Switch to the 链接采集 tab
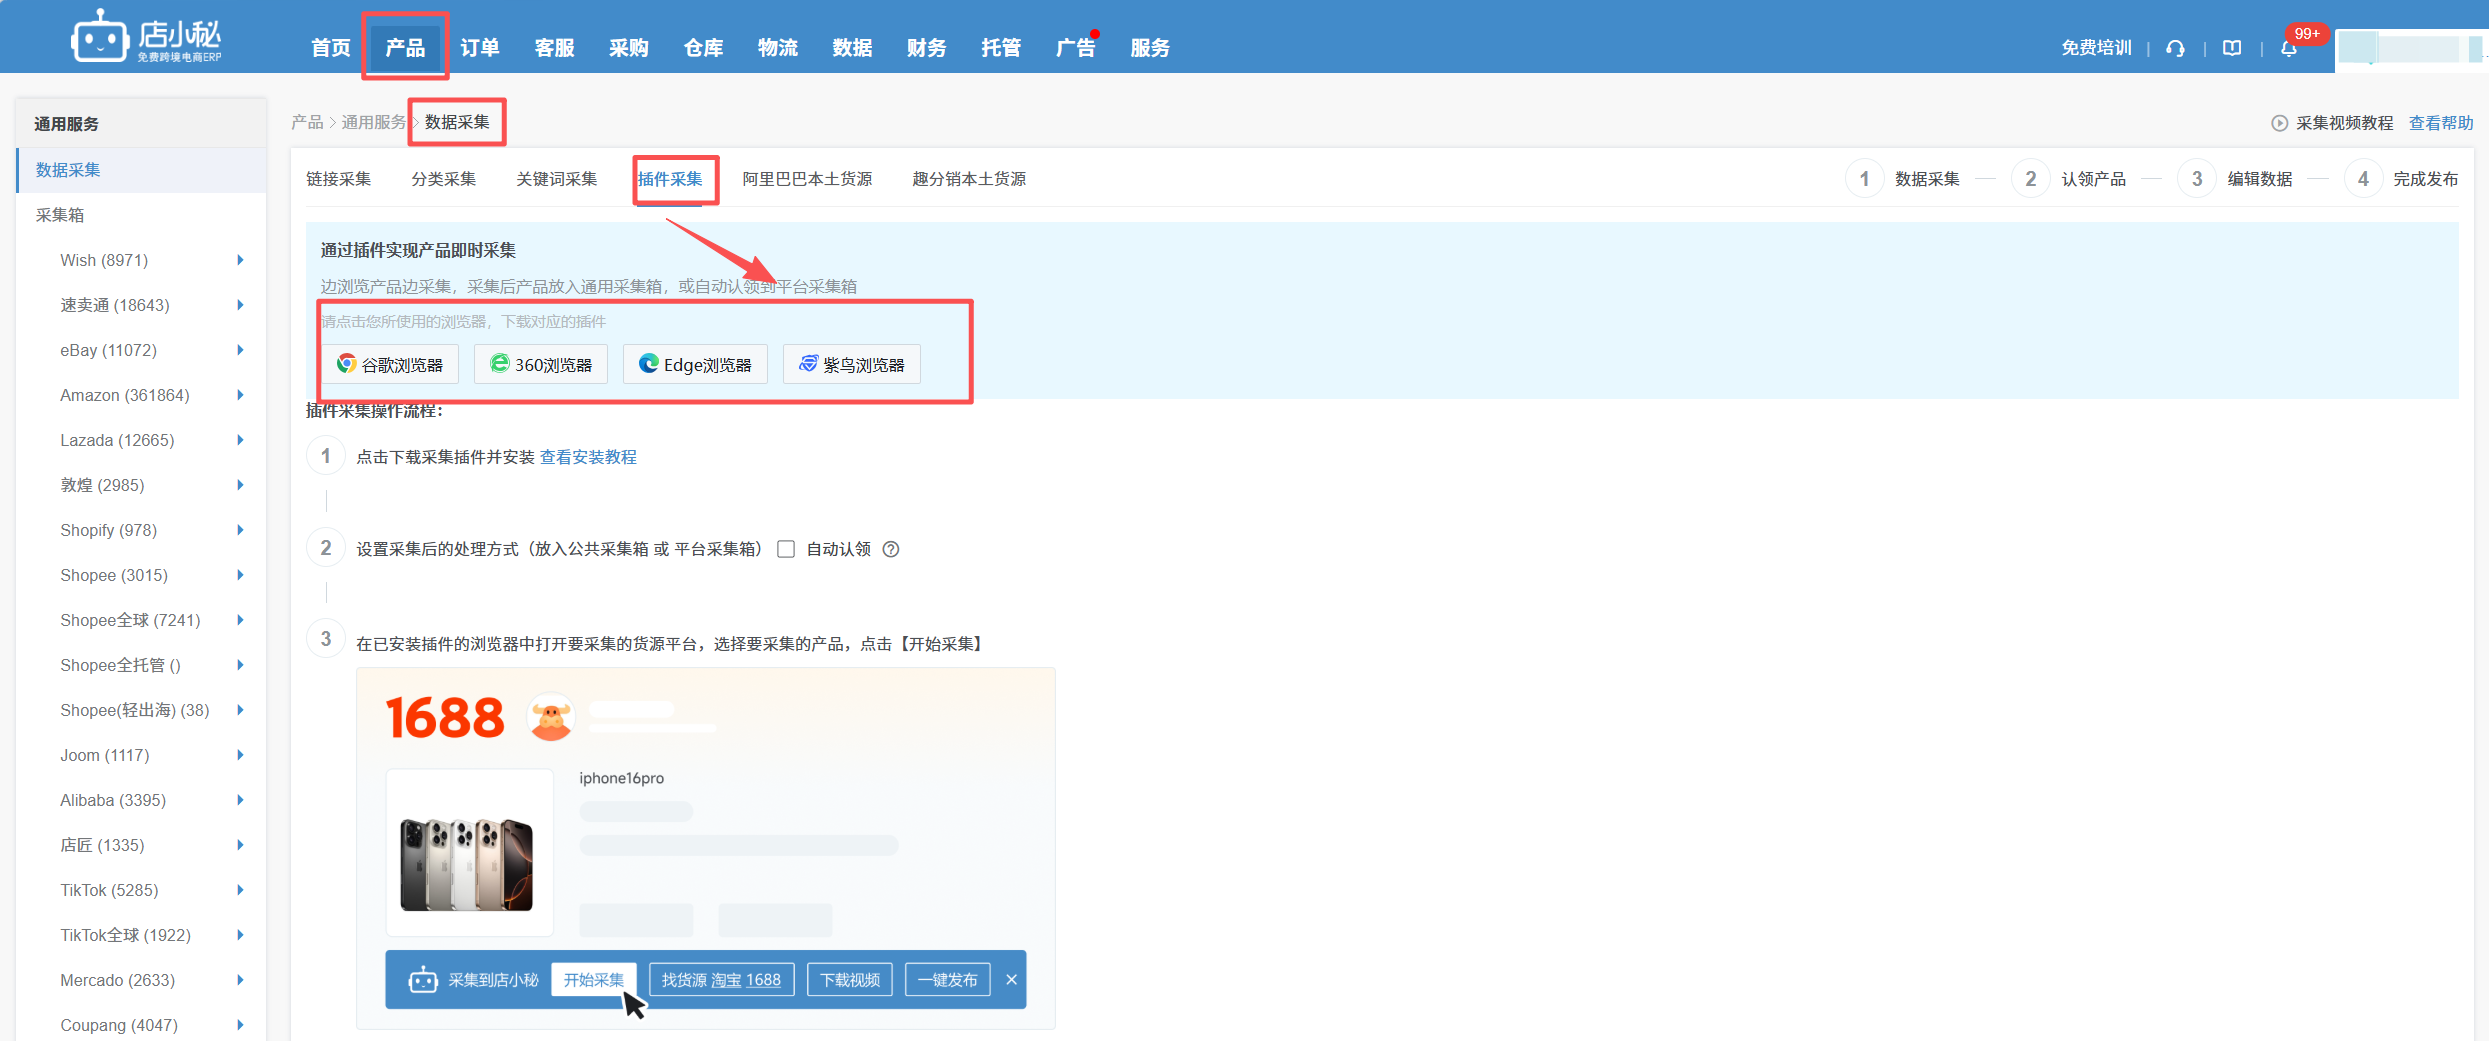 point(338,179)
